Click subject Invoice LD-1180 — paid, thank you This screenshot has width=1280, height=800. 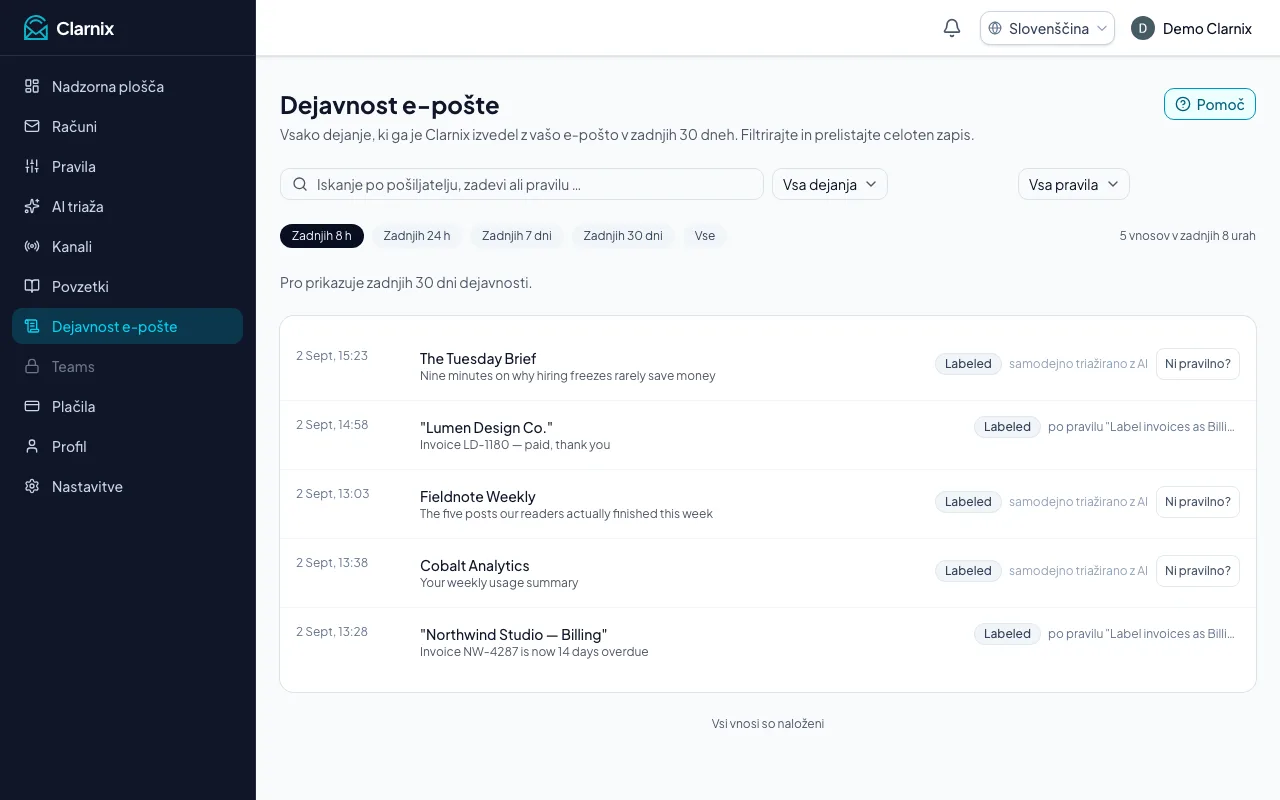point(515,445)
